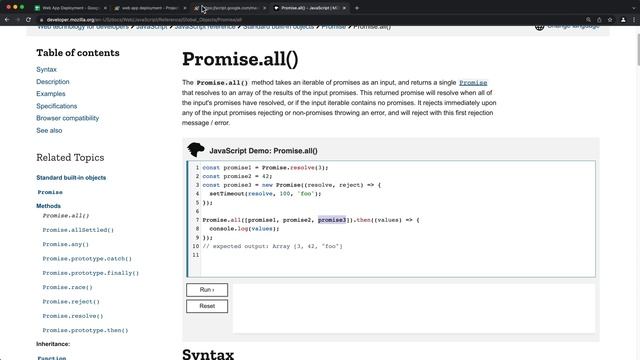Open Promise.prototype.then() sidebar link
Viewport: 640px width, 360px height.
(x=85, y=330)
